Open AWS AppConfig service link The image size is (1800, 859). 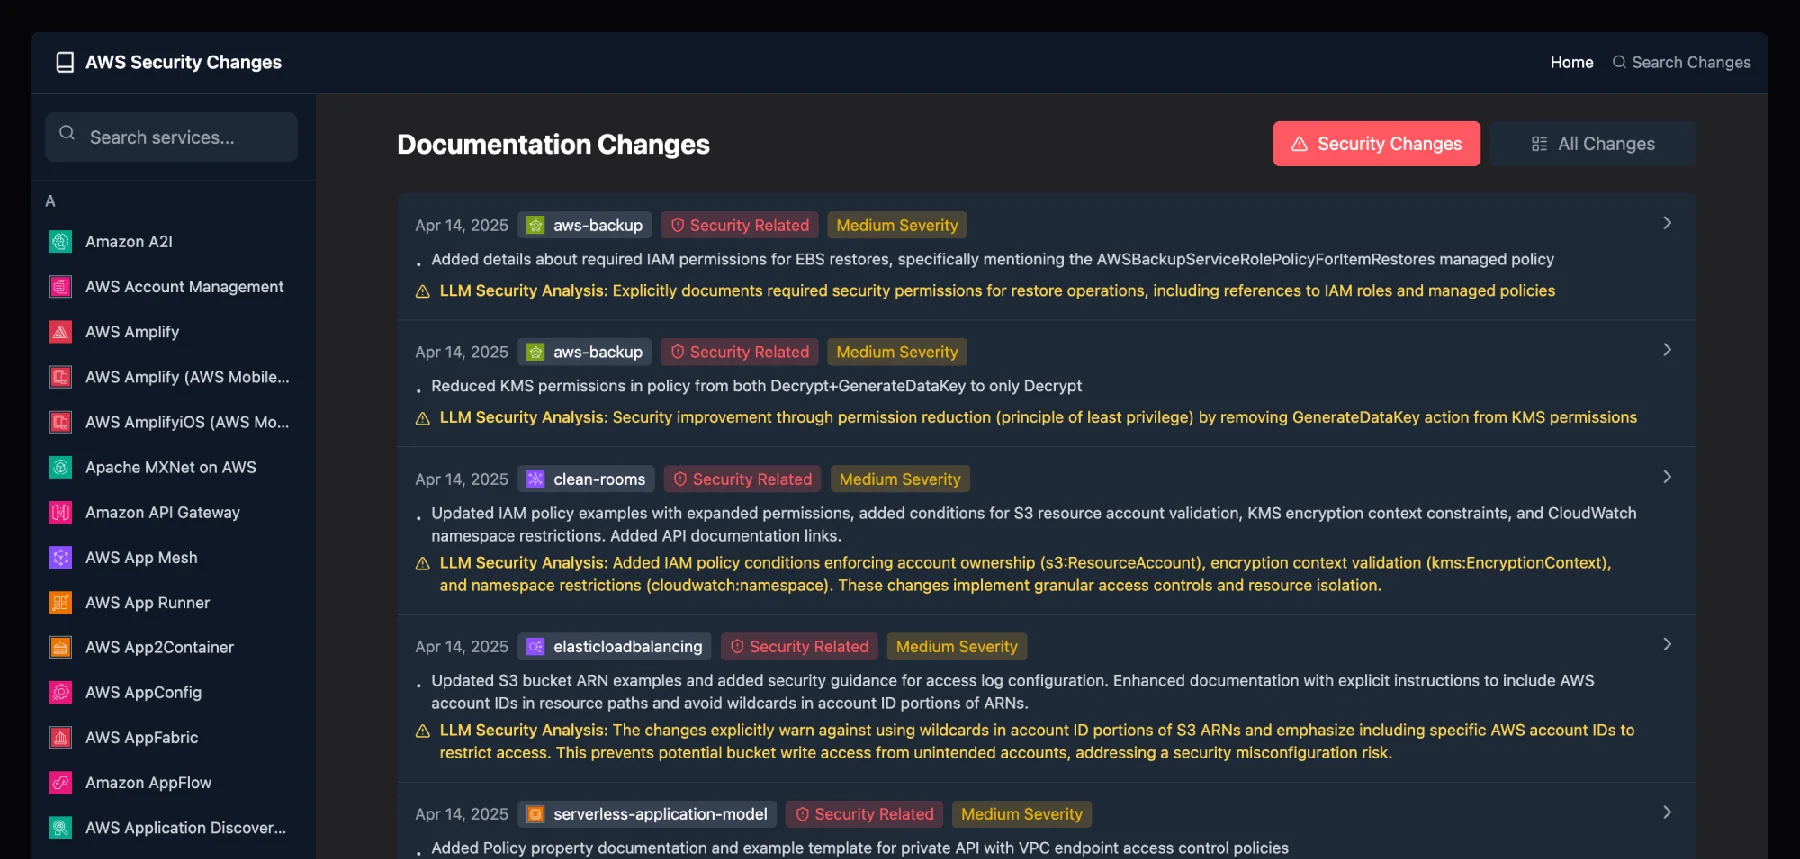coord(143,692)
